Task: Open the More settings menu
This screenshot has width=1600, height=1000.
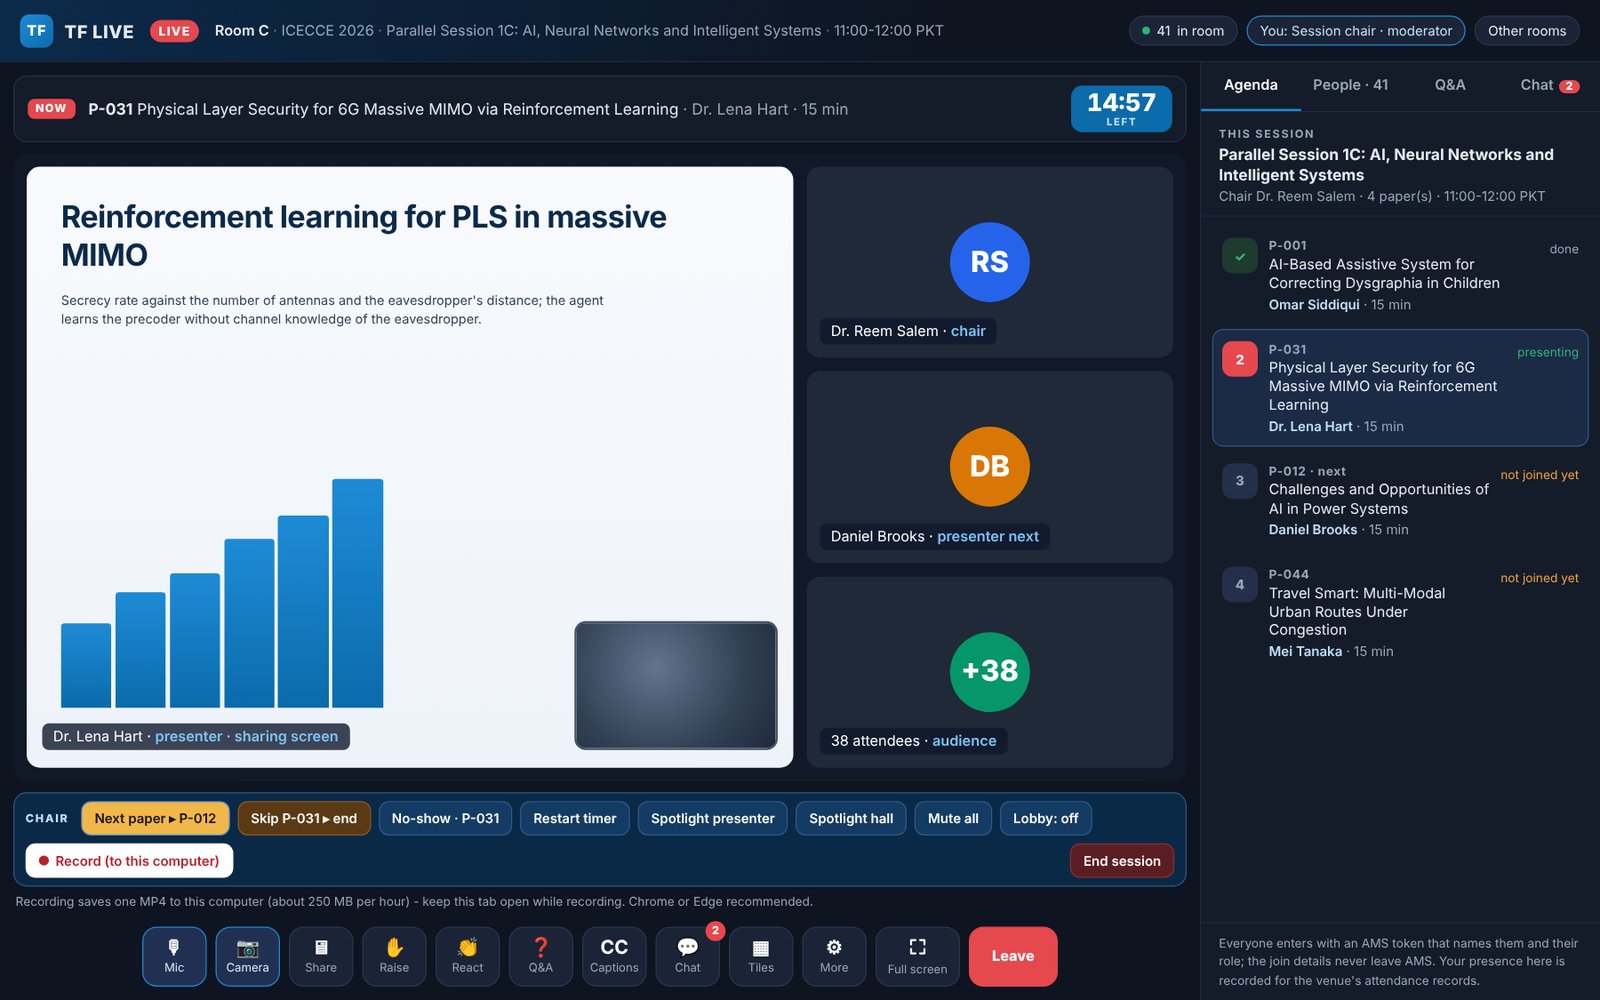Action: tap(834, 956)
